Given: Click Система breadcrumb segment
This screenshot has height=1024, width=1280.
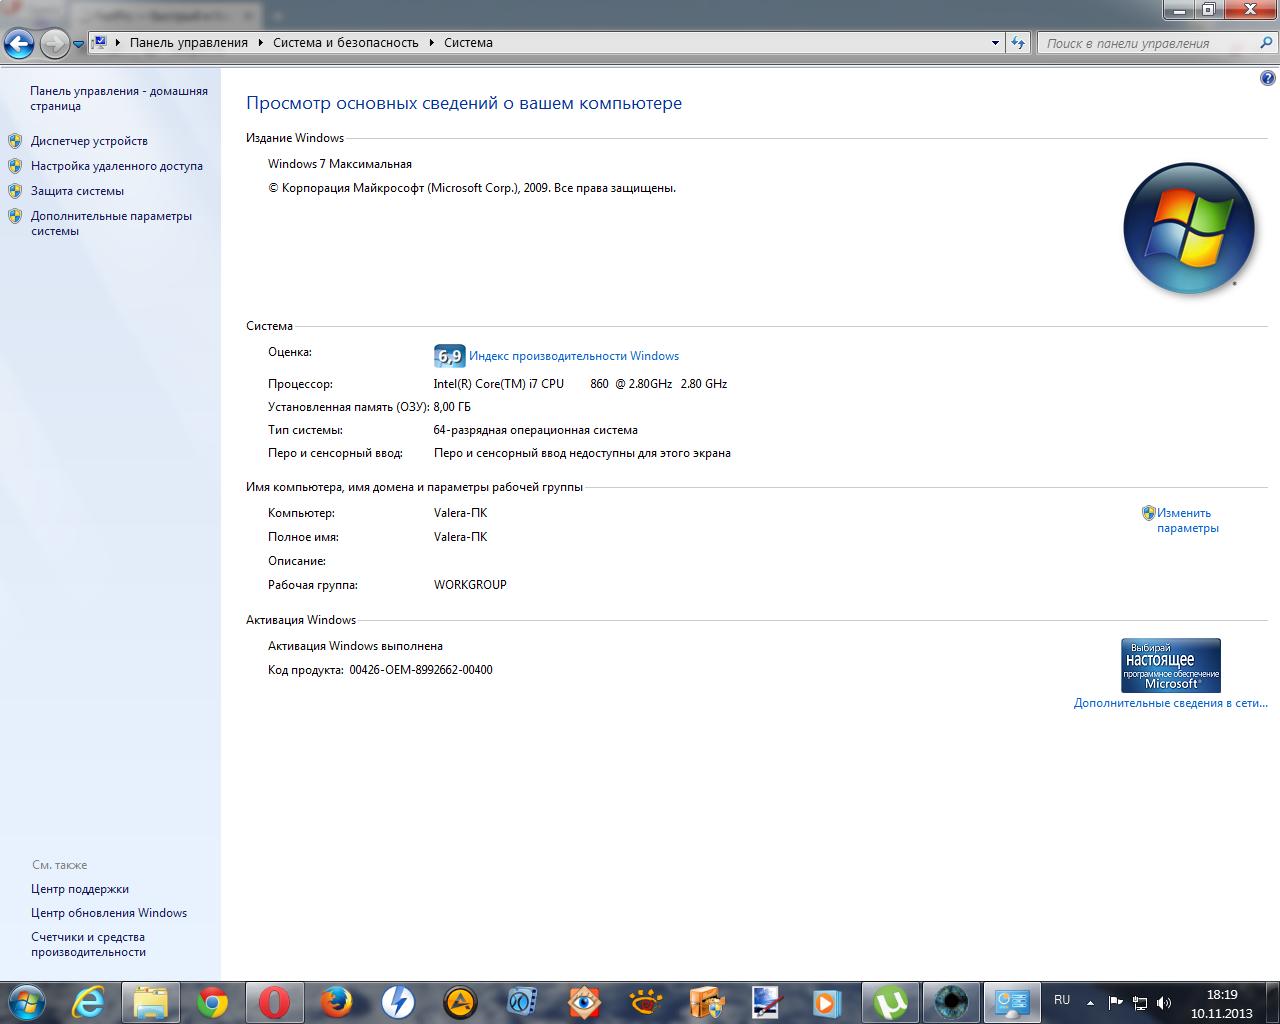Looking at the screenshot, I should click(x=468, y=43).
